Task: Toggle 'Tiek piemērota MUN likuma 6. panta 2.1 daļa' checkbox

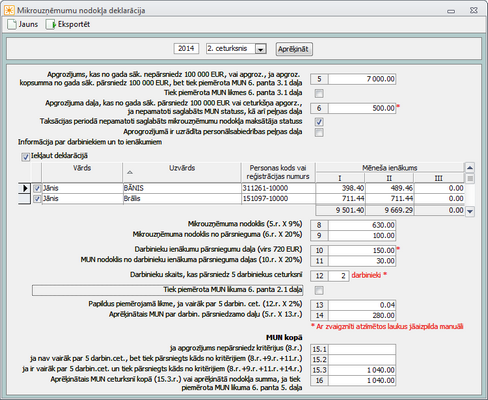Action: pyautogui.click(x=319, y=290)
